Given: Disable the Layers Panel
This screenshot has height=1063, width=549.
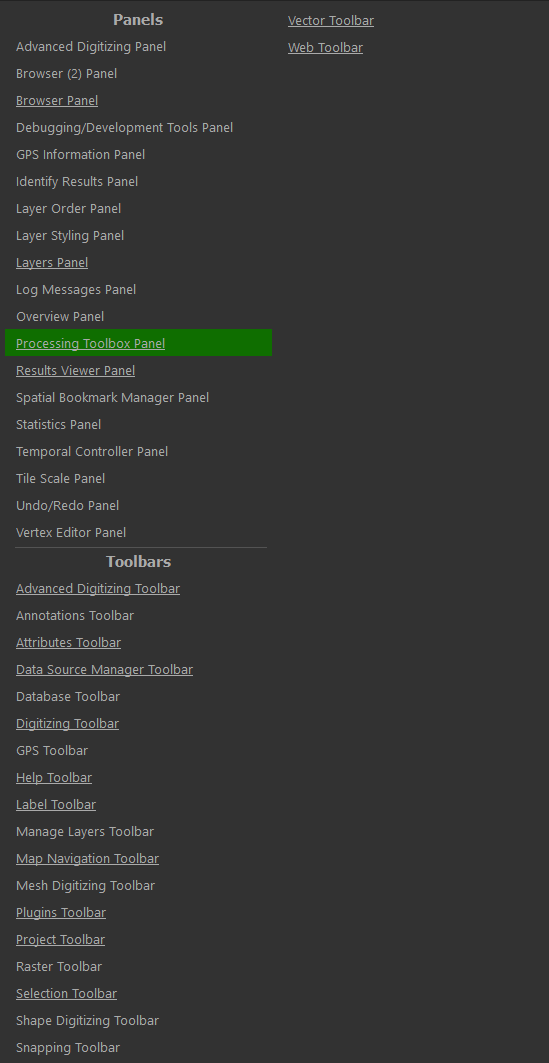Looking at the screenshot, I should (x=52, y=262).
